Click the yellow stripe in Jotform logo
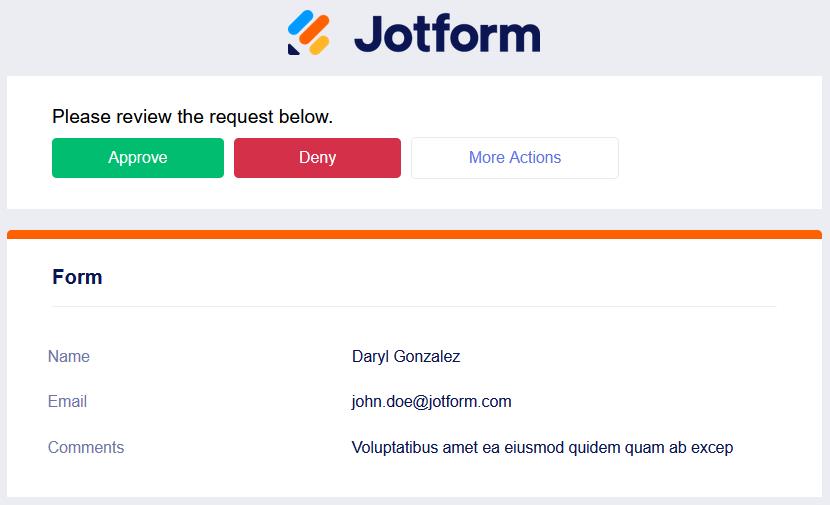Image resolution: width=830 pixels, height=505 pixels. click(x=319, y=43)
